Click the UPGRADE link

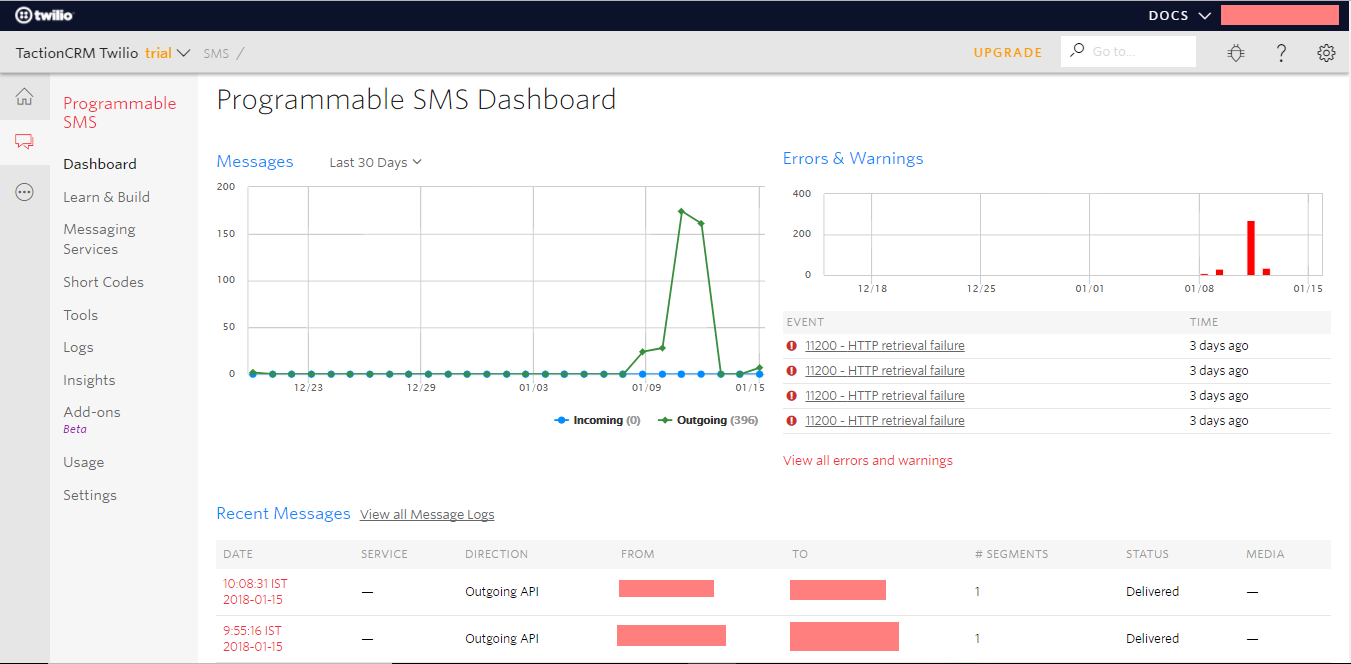point(1008,53)
